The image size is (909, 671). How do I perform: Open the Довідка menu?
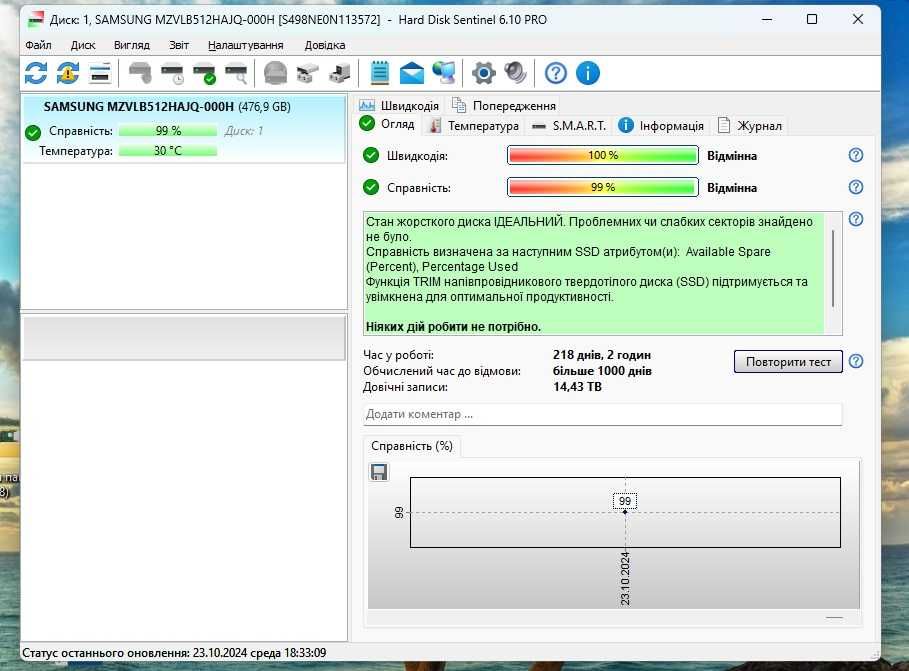click(325, 45)
